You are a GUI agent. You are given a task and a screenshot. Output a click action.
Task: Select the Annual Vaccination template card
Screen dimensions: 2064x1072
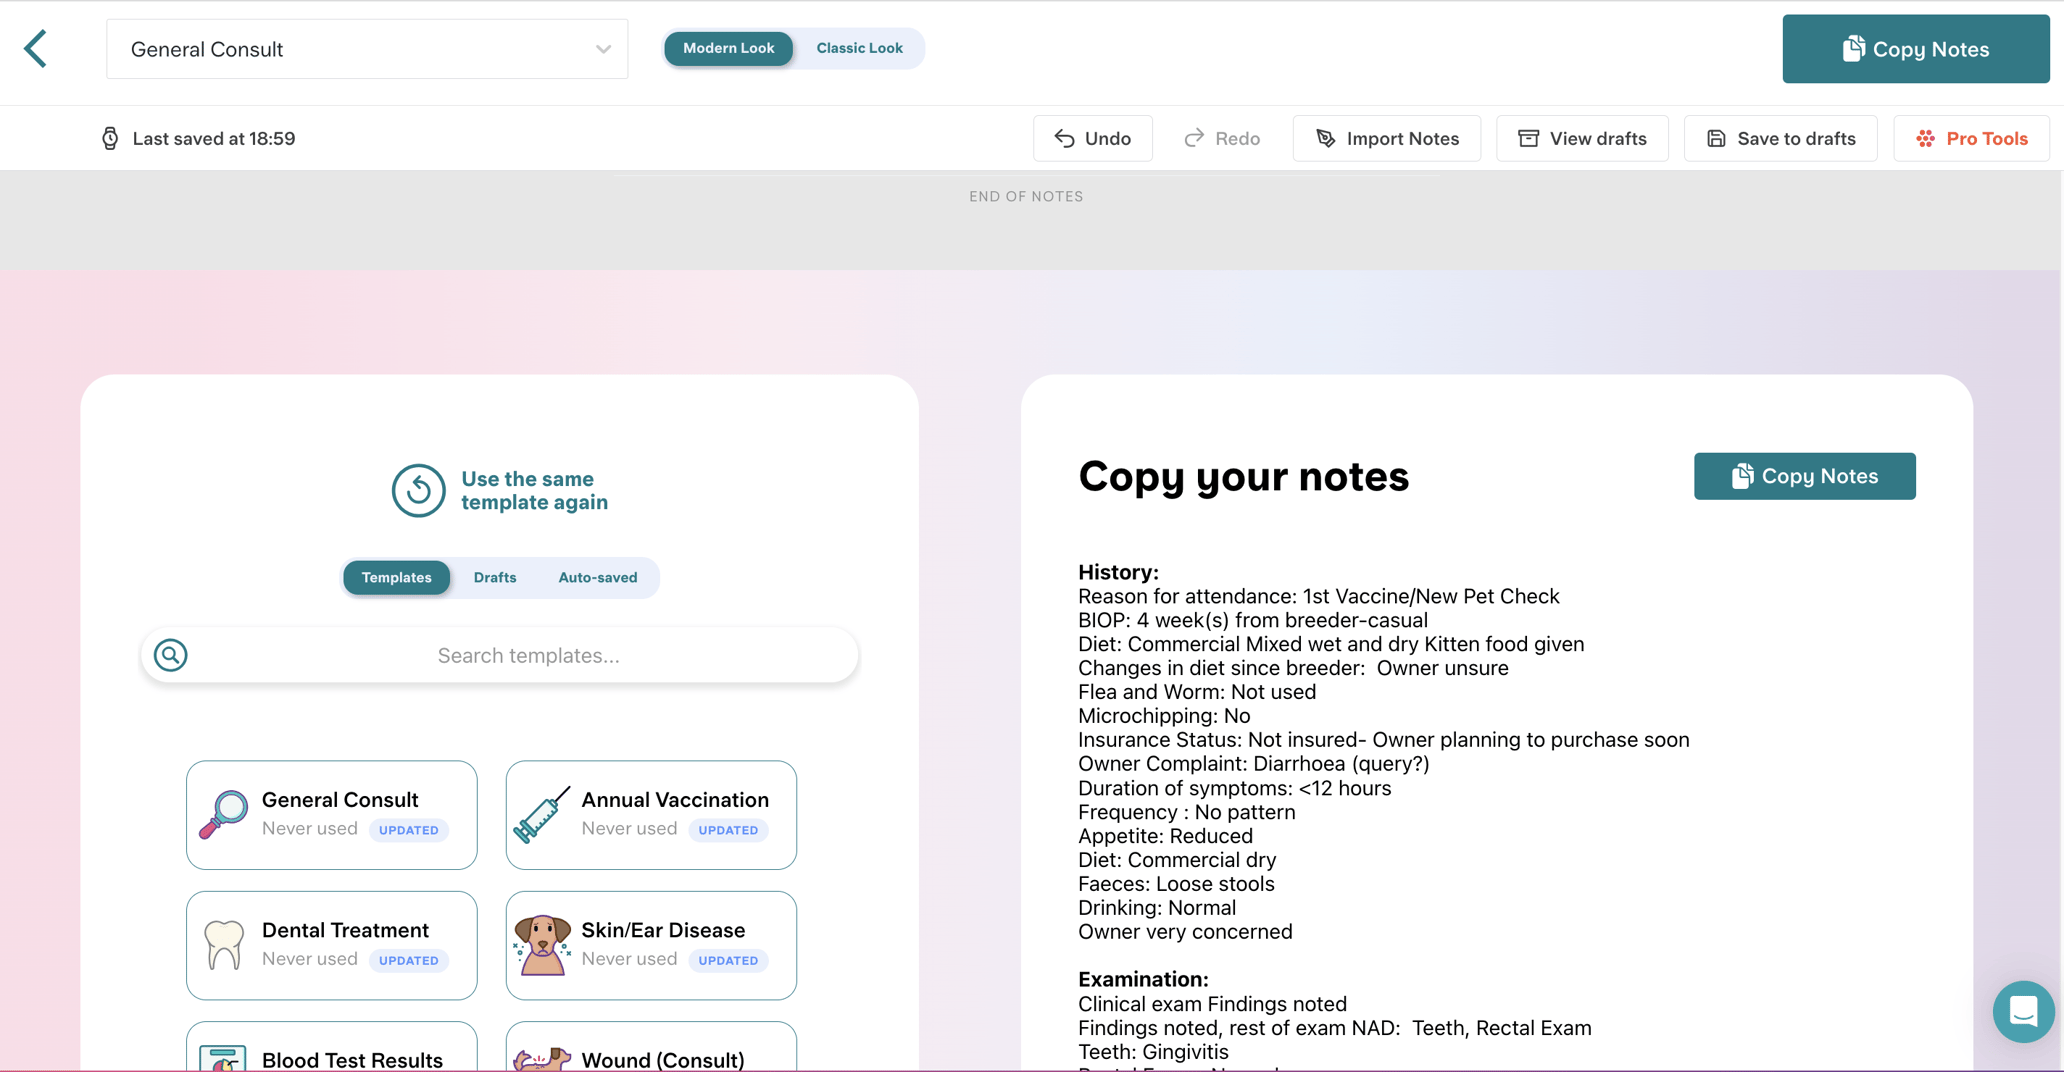coord(650,814)
